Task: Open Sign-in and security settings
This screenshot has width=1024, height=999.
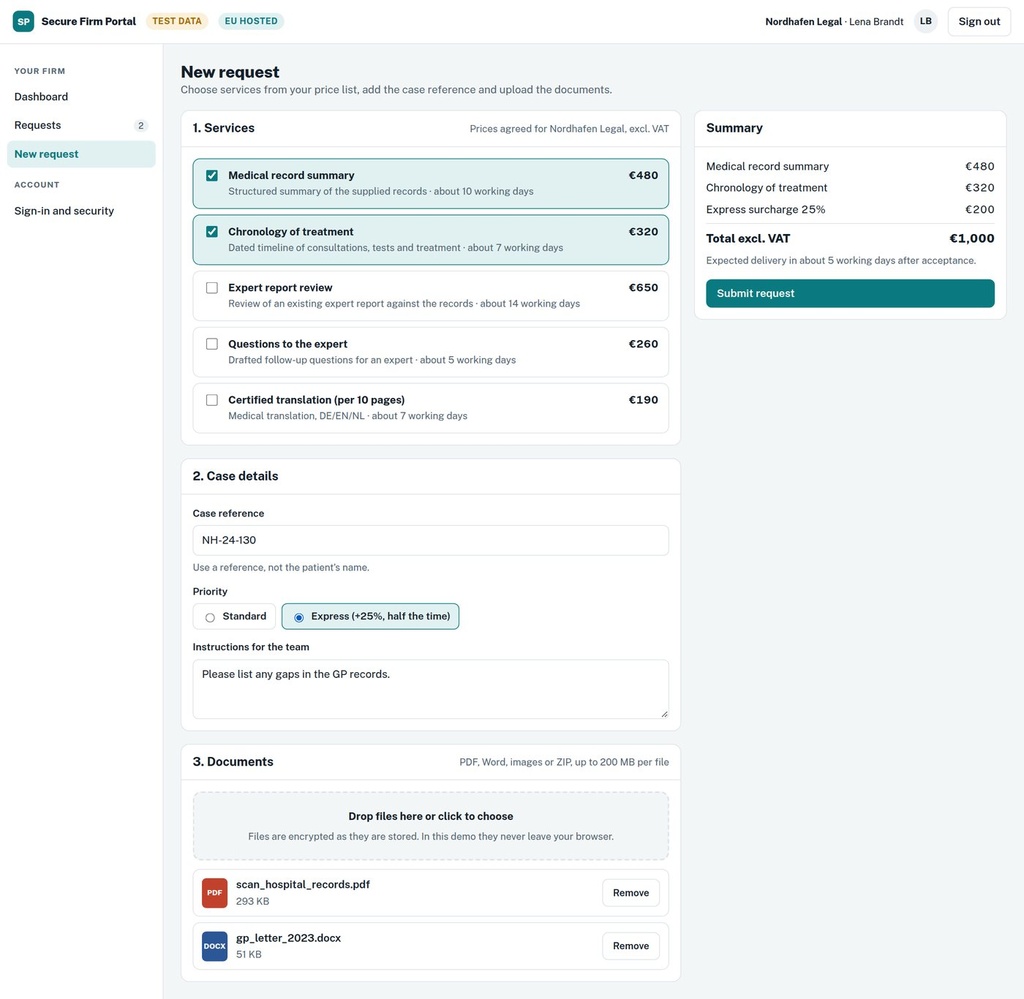Action: (81, 211)
